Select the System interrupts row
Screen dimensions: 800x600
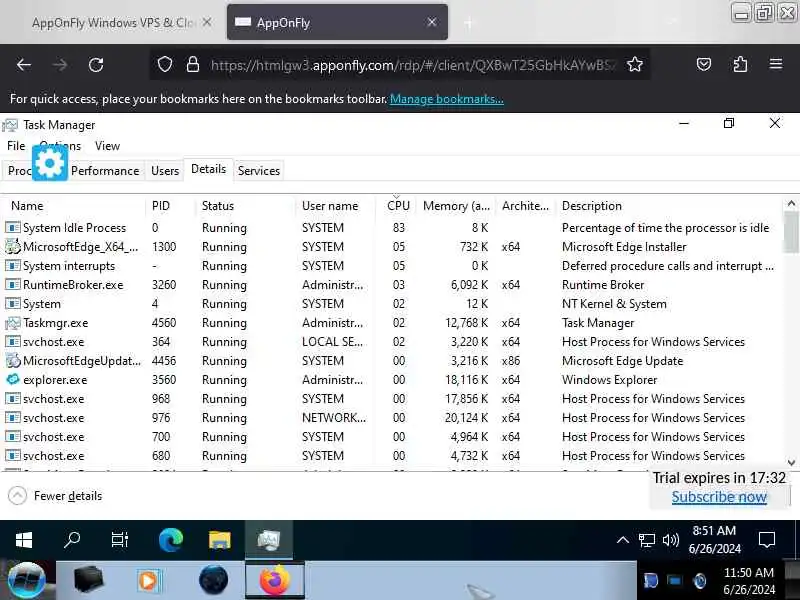tap(392, 266)
